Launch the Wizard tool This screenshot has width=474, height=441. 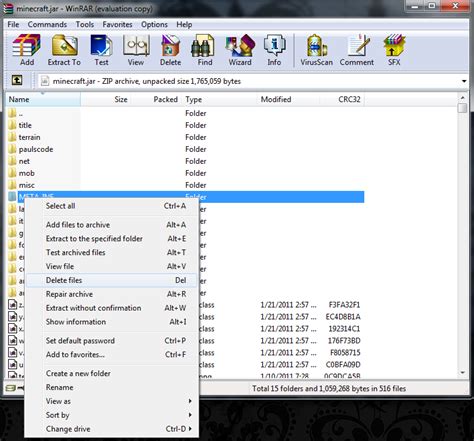click(x=240, y=50)
